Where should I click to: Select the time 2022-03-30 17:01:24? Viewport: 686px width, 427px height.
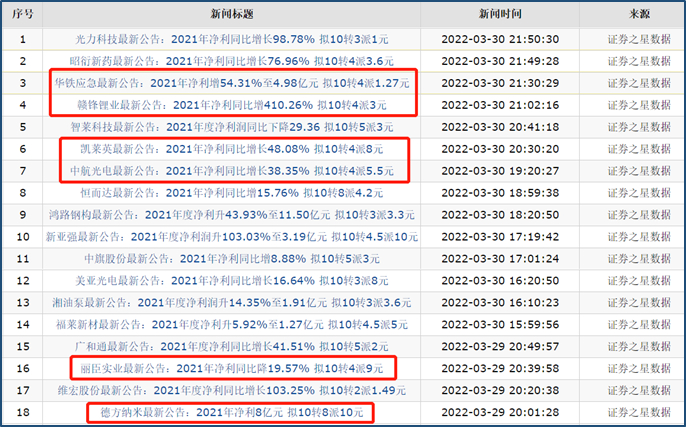click(x=500, y=259)
